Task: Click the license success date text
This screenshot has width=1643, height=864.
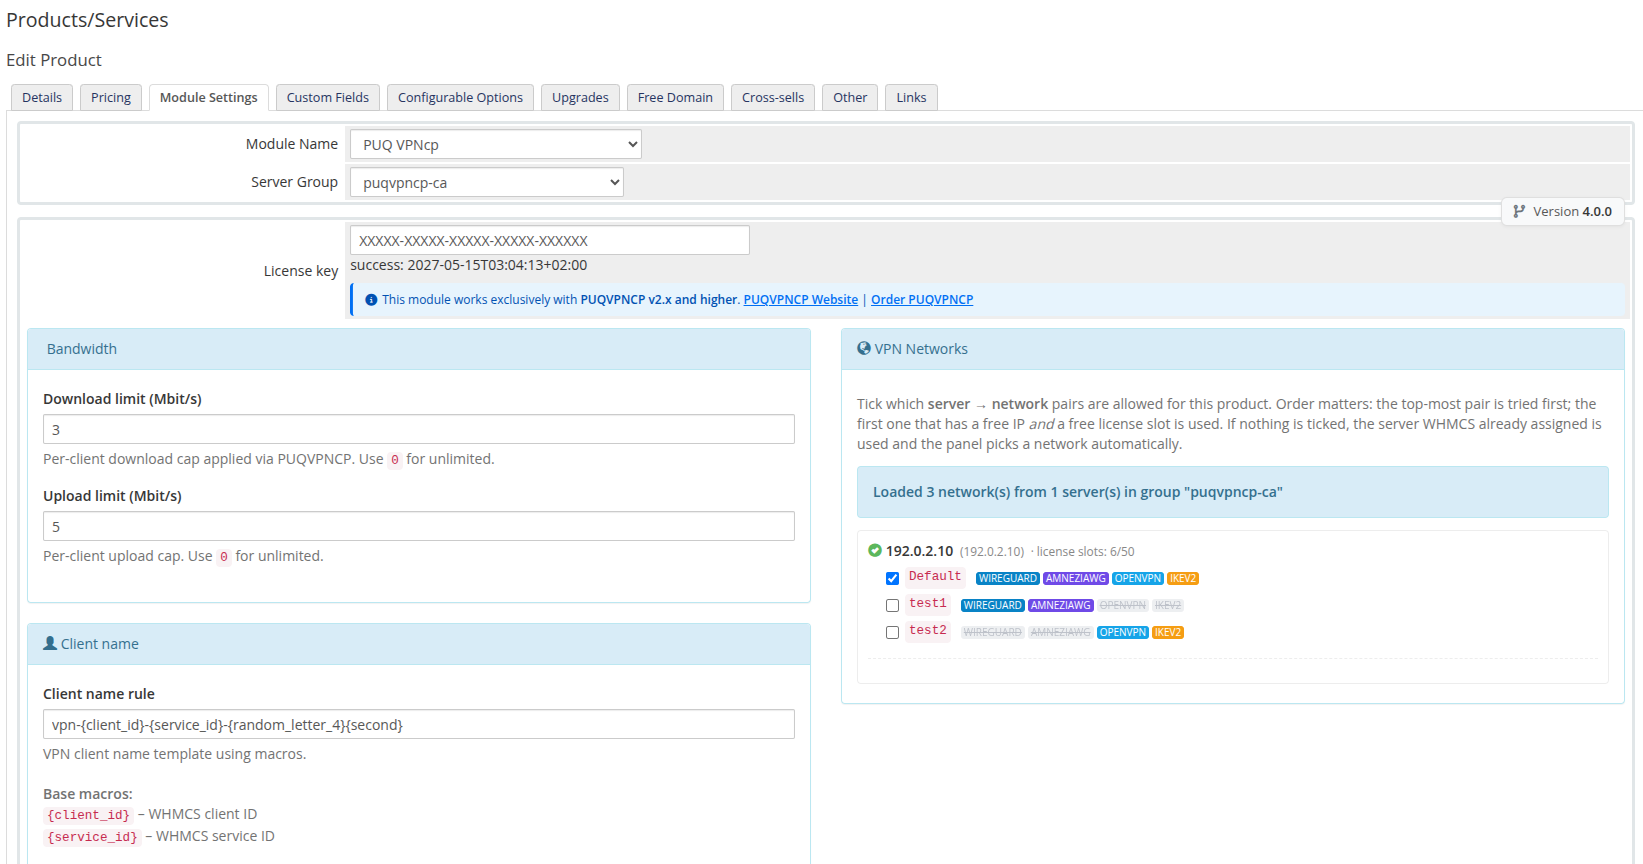Action: [x=469, y=265]
